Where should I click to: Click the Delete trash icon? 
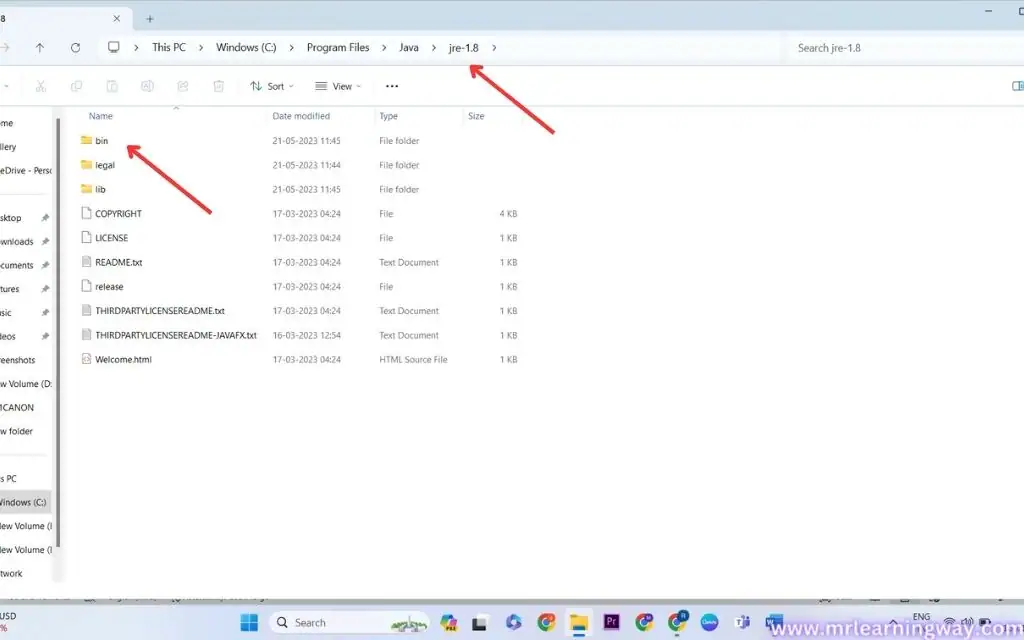click(219, 86)
